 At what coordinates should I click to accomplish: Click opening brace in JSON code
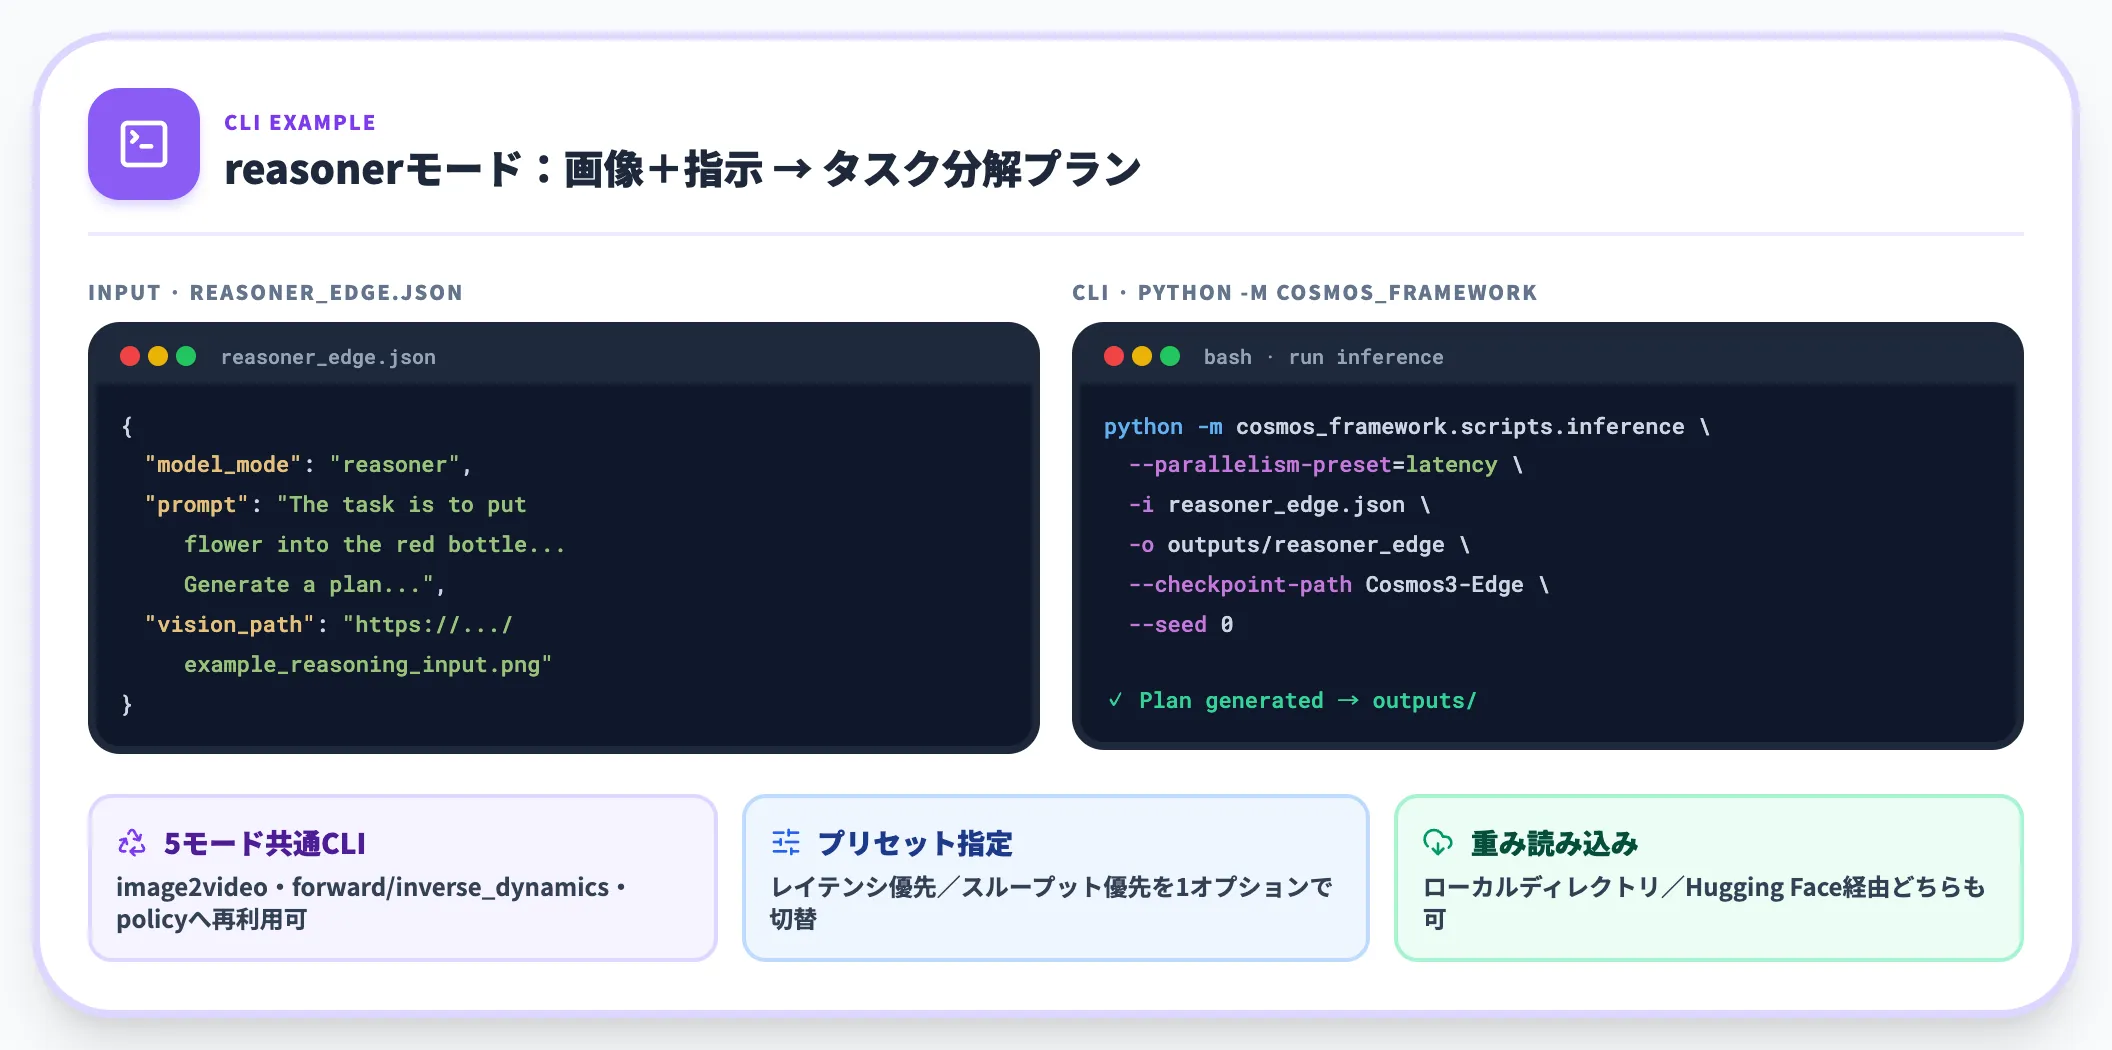pos(127,427)
